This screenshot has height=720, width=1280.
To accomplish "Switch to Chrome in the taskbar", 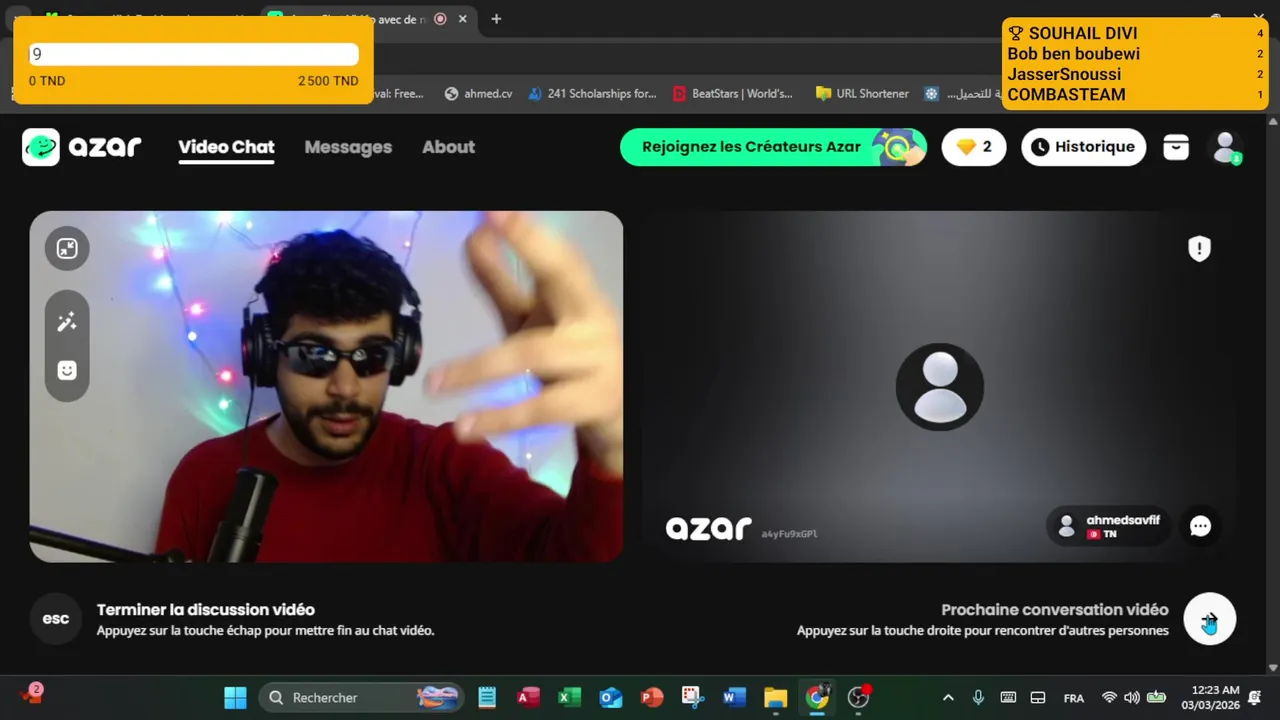I will (817, 697).
